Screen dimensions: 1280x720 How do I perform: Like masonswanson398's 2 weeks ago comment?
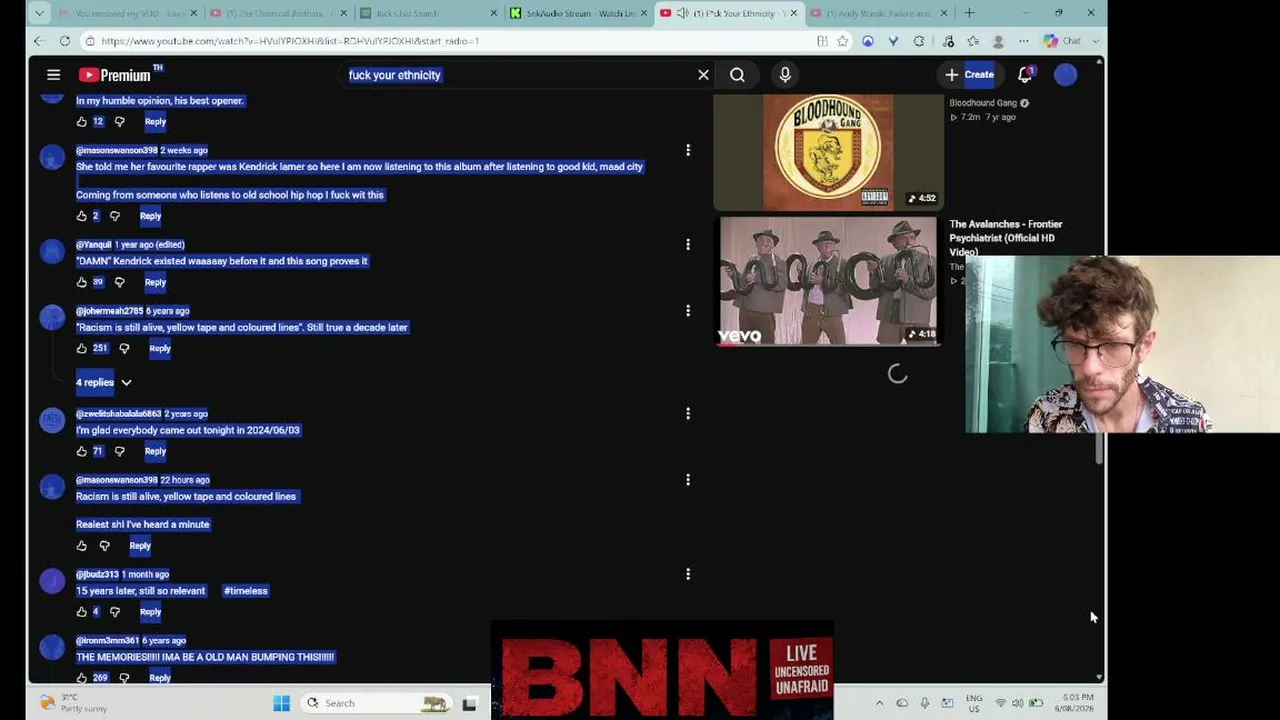point(82,216)
